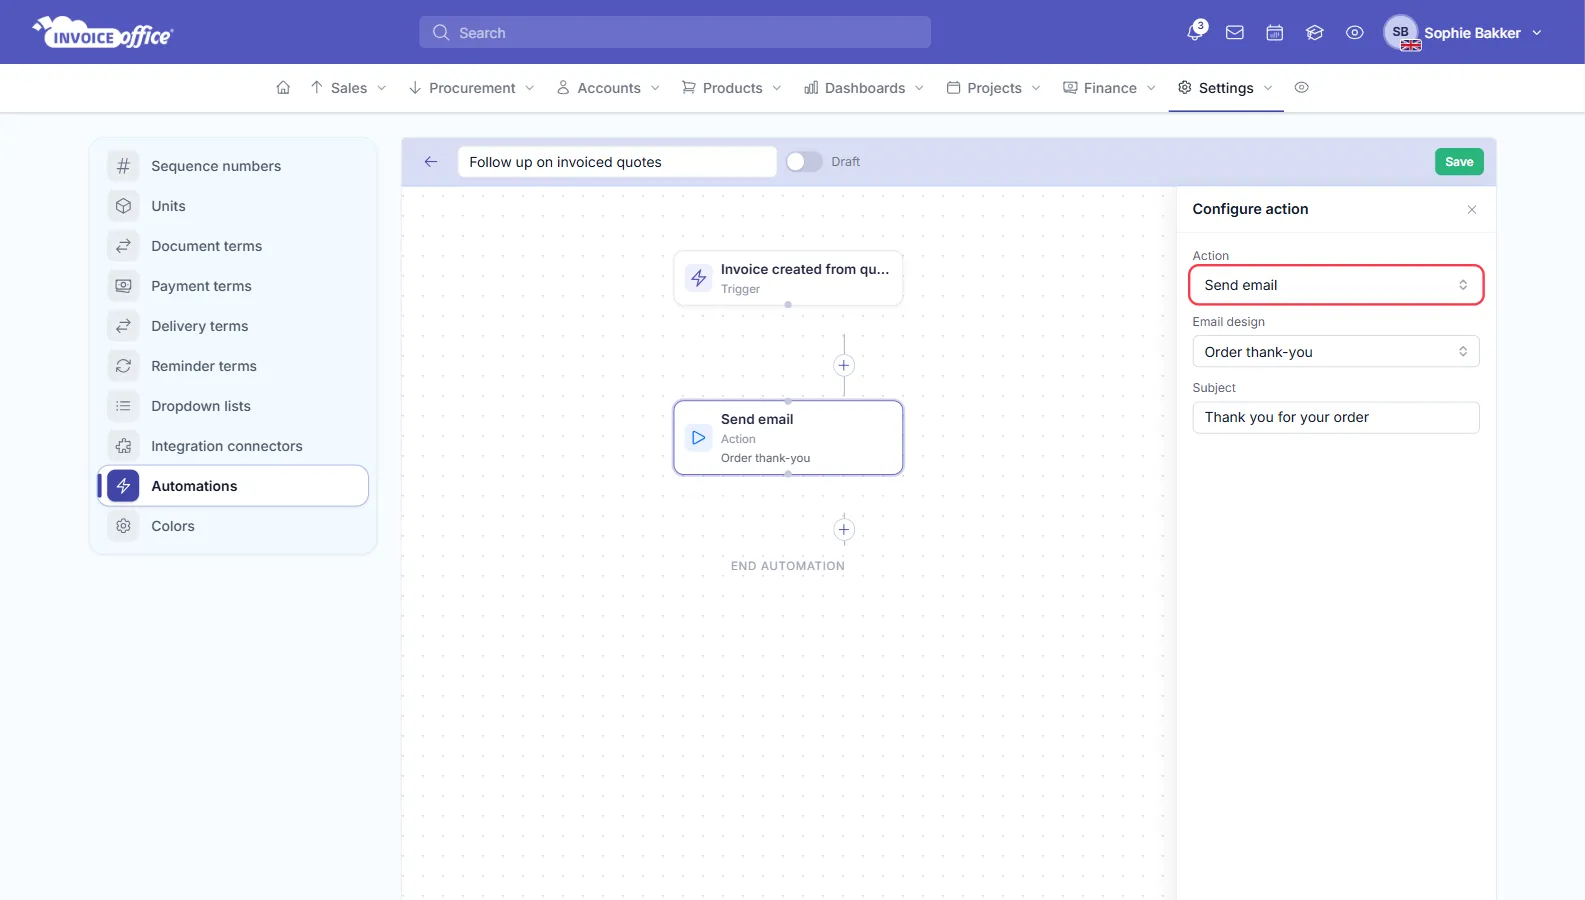
Task: Expand the Accounts menu
Action: 608,88
